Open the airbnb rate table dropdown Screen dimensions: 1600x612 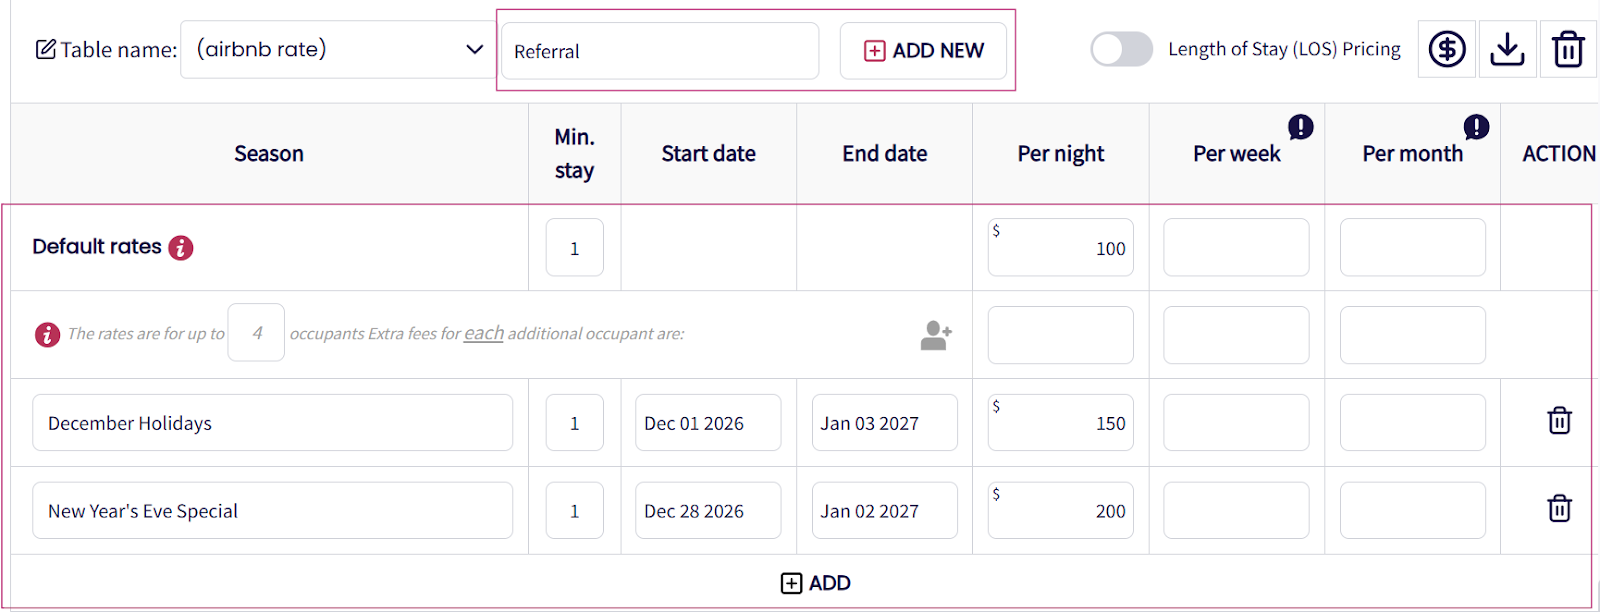click(x=336, y=49)
